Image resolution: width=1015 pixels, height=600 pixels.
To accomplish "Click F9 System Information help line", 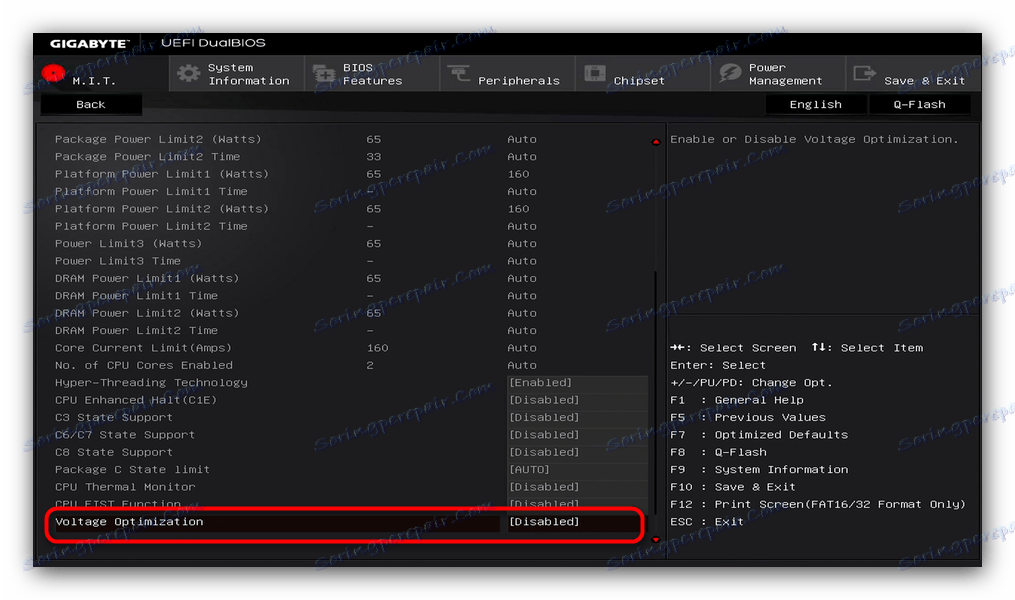I will [x=759, y=469].
